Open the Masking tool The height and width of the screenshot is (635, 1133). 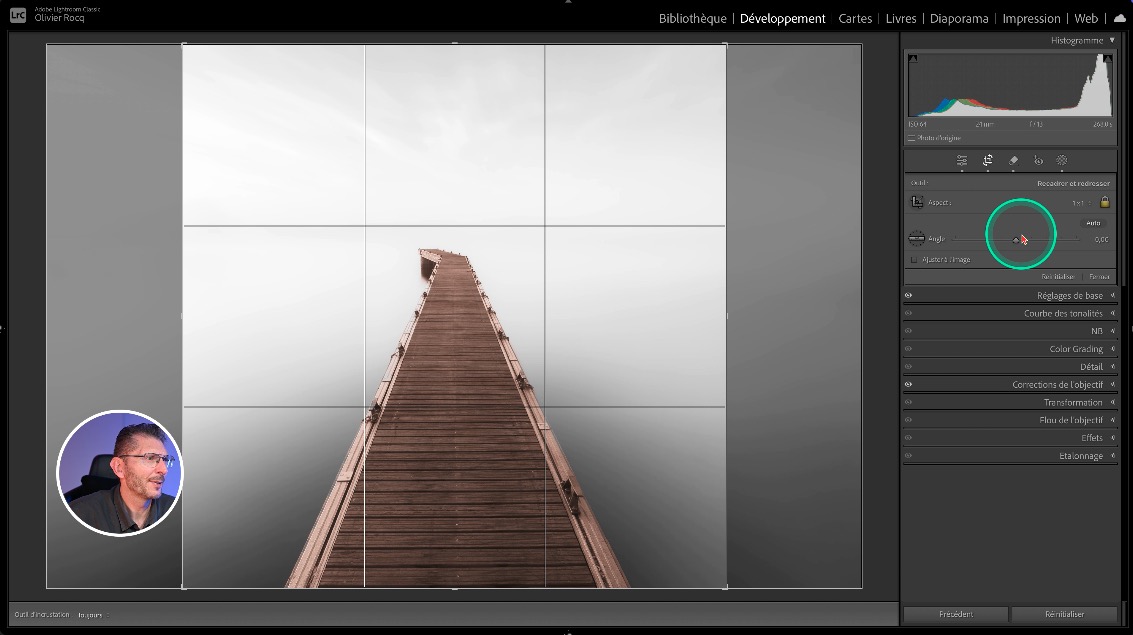[x=1062, y=160]
